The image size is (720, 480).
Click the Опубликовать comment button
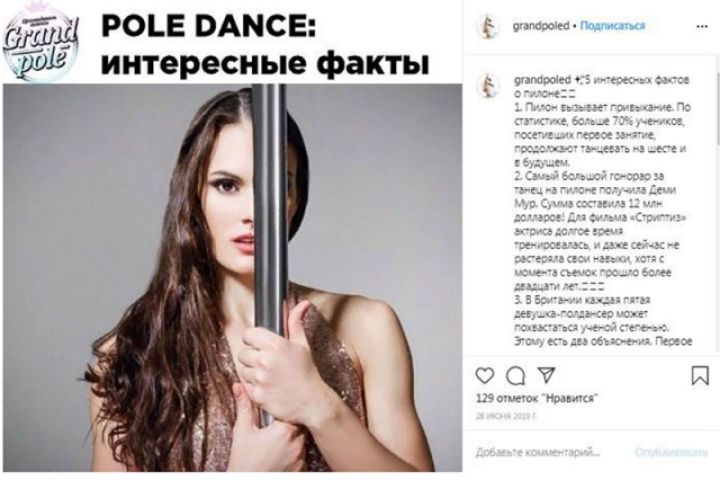coord(671,452)
